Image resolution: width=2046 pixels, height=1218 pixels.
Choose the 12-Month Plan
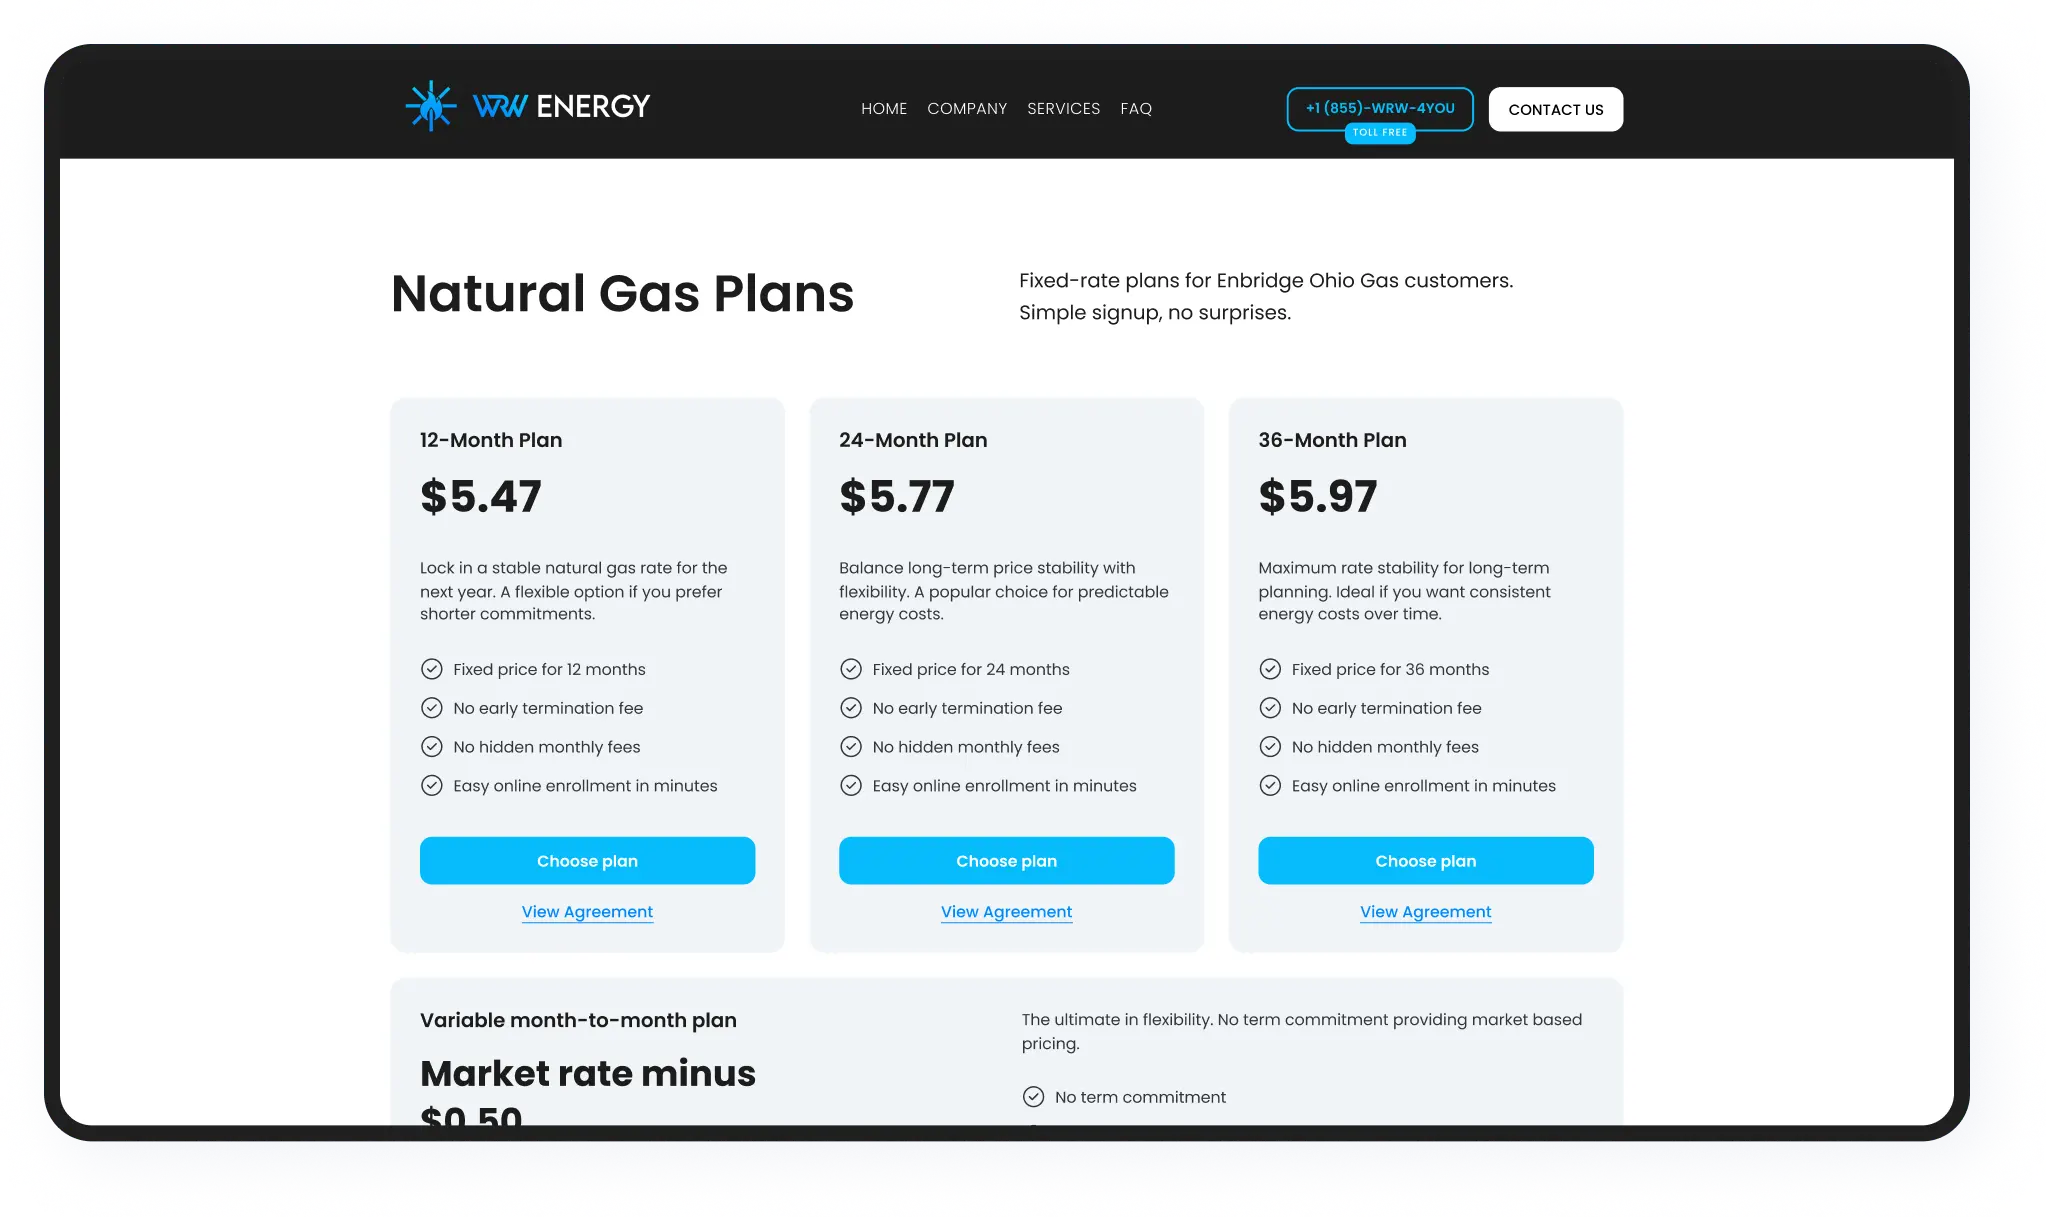click(x=587, y=860)
